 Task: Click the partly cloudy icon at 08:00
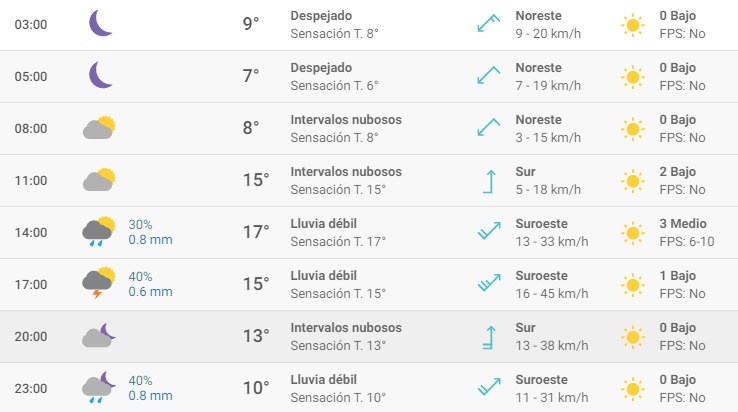click(99, 127)
